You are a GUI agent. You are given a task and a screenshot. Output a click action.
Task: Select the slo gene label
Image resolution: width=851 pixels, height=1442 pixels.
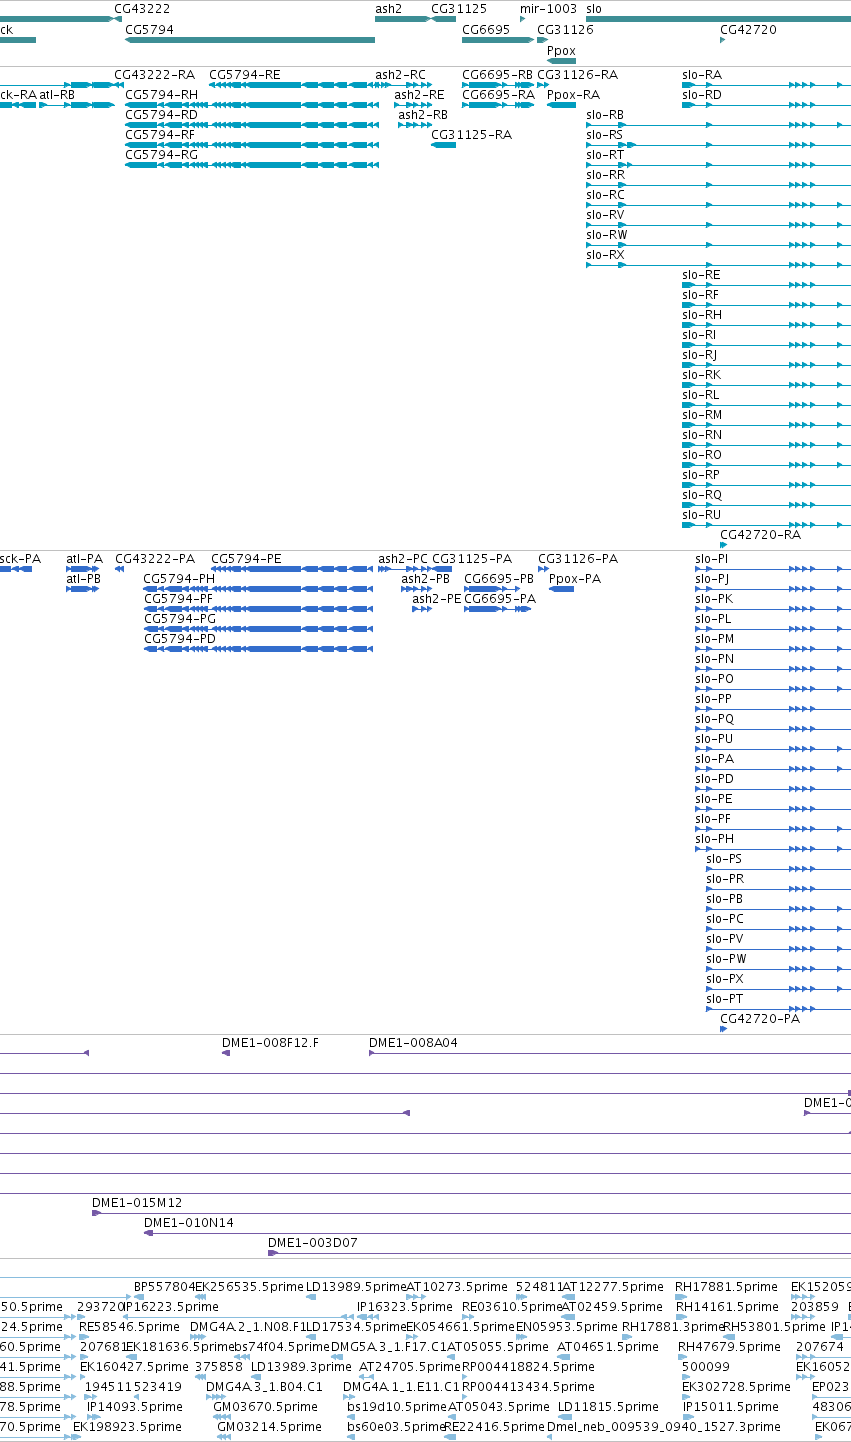click(594, 9)
